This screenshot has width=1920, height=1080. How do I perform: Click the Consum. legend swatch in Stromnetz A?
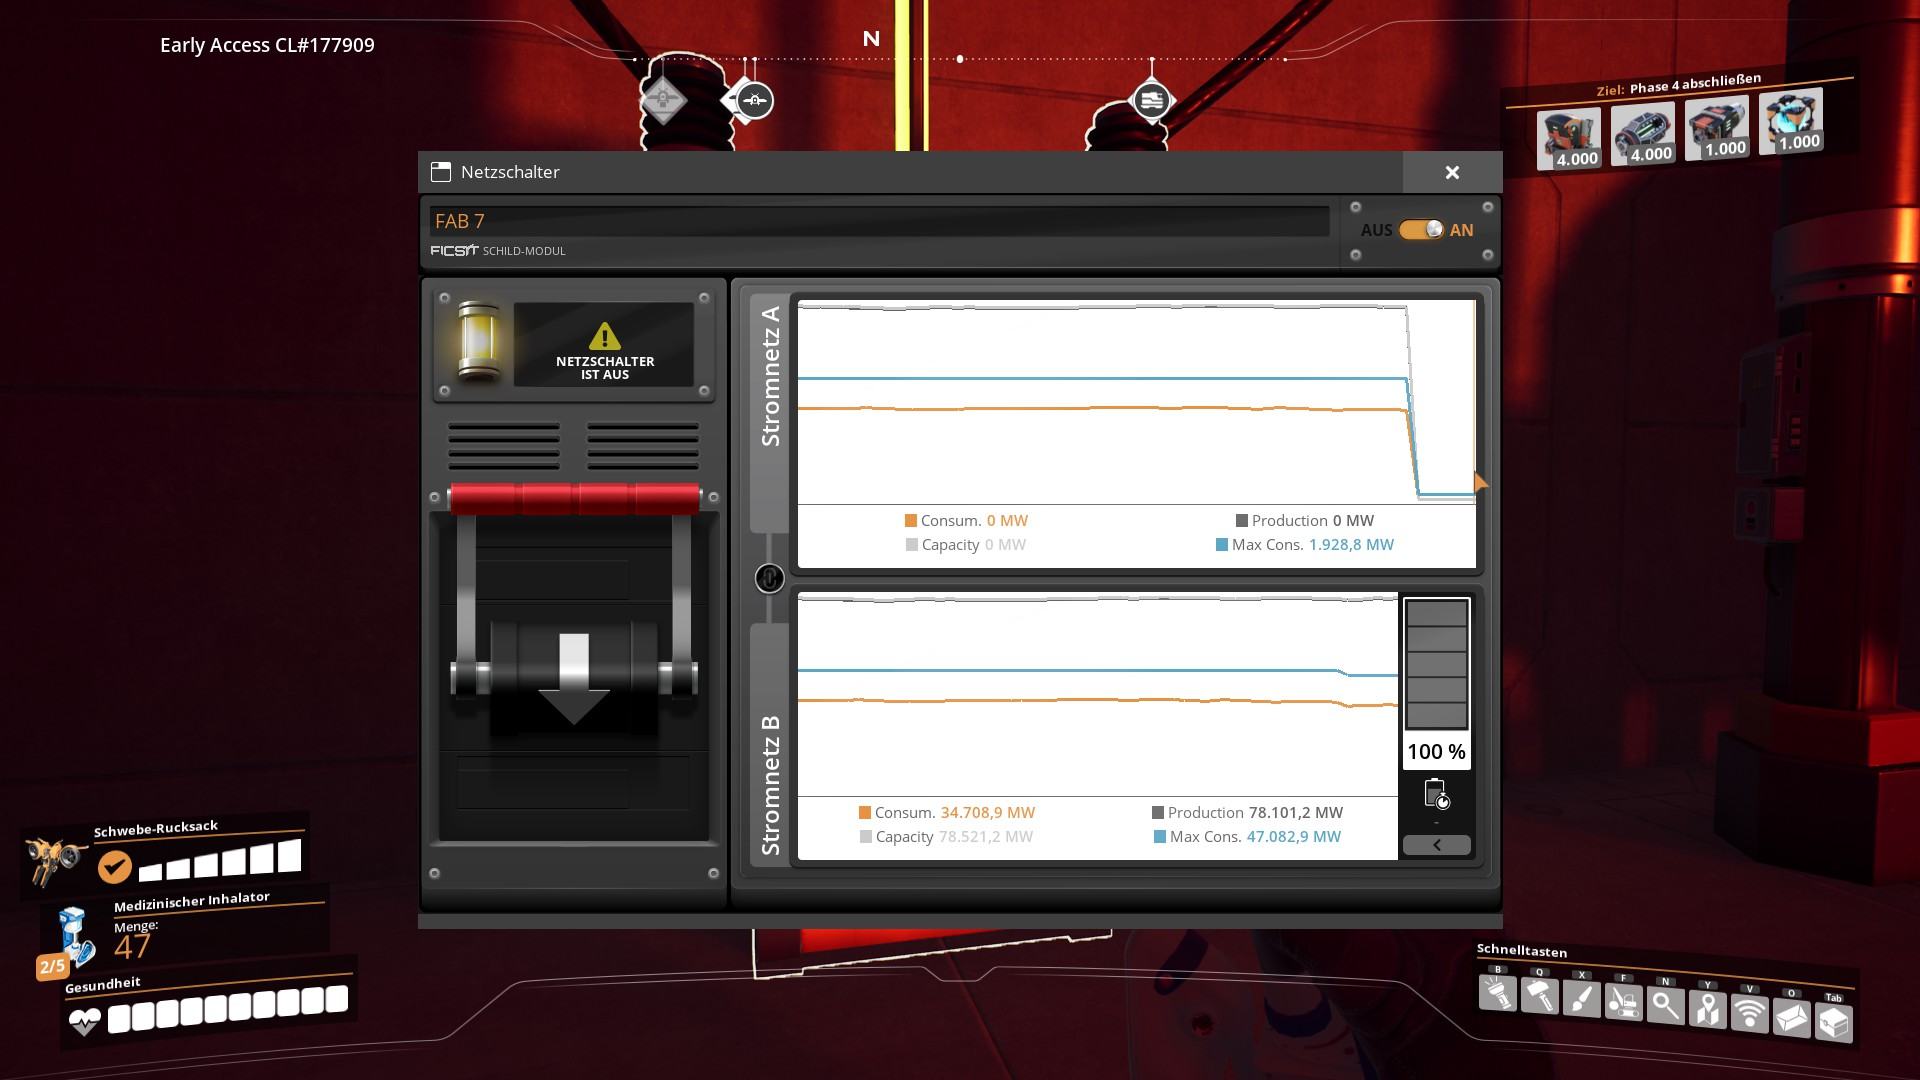[x=911, y=520]
